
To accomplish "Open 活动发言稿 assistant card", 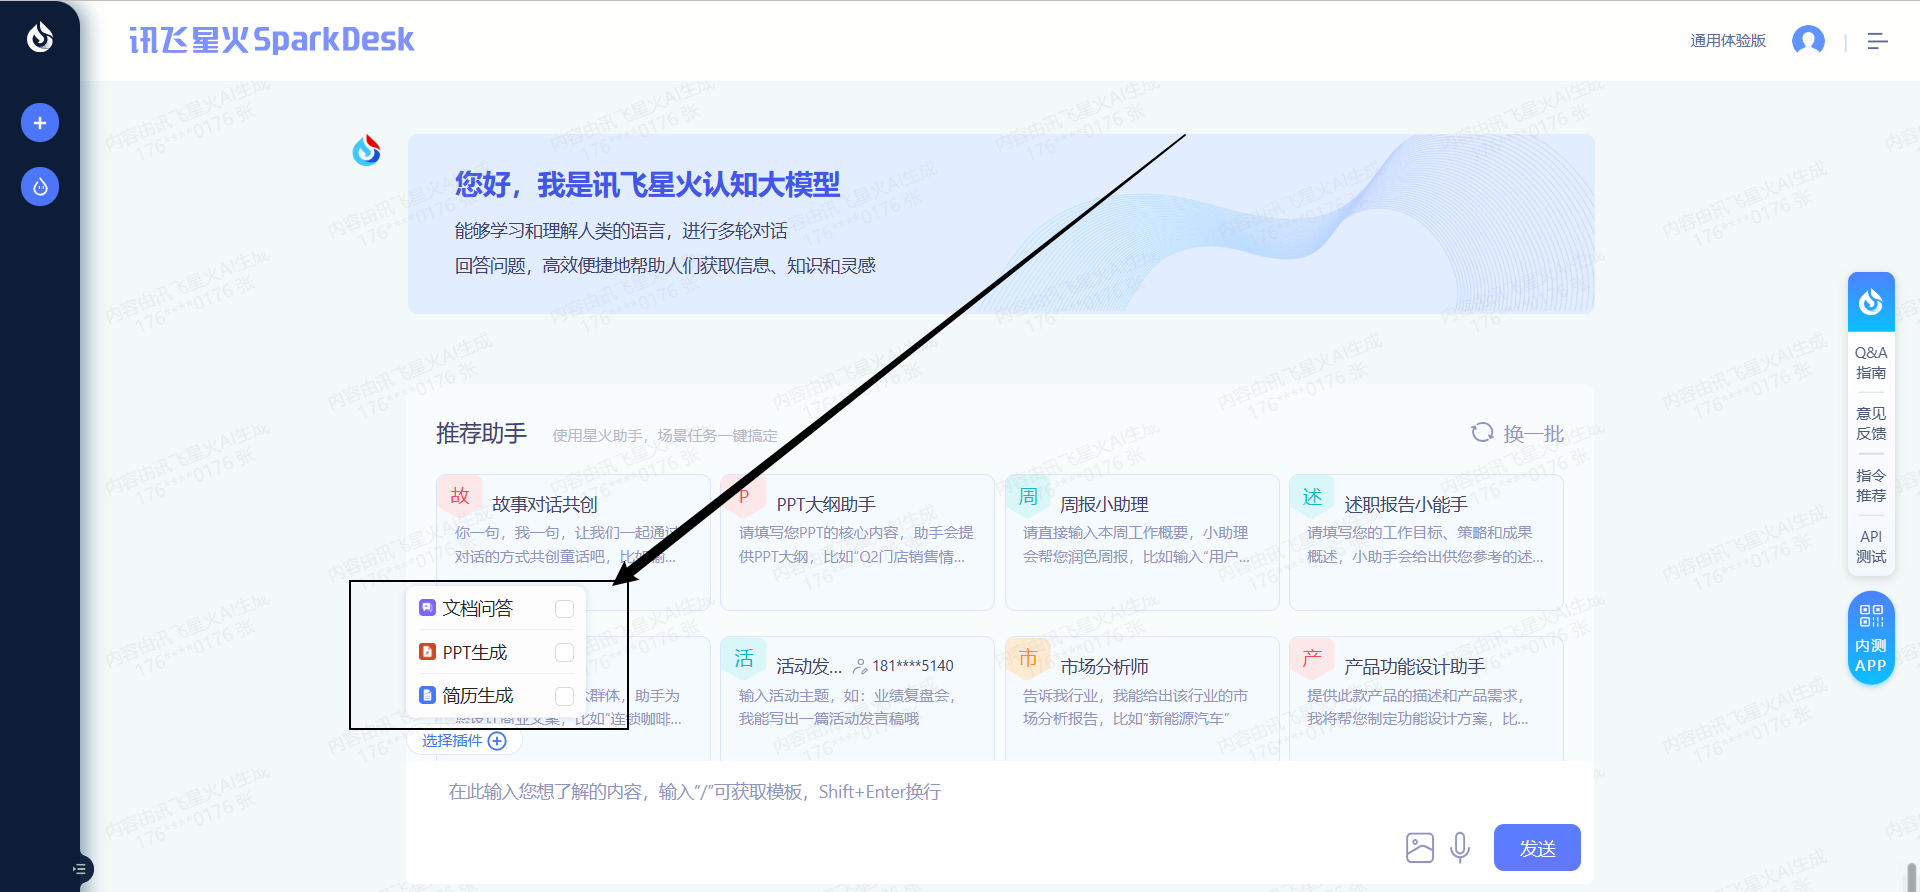I will pos(857,698).
